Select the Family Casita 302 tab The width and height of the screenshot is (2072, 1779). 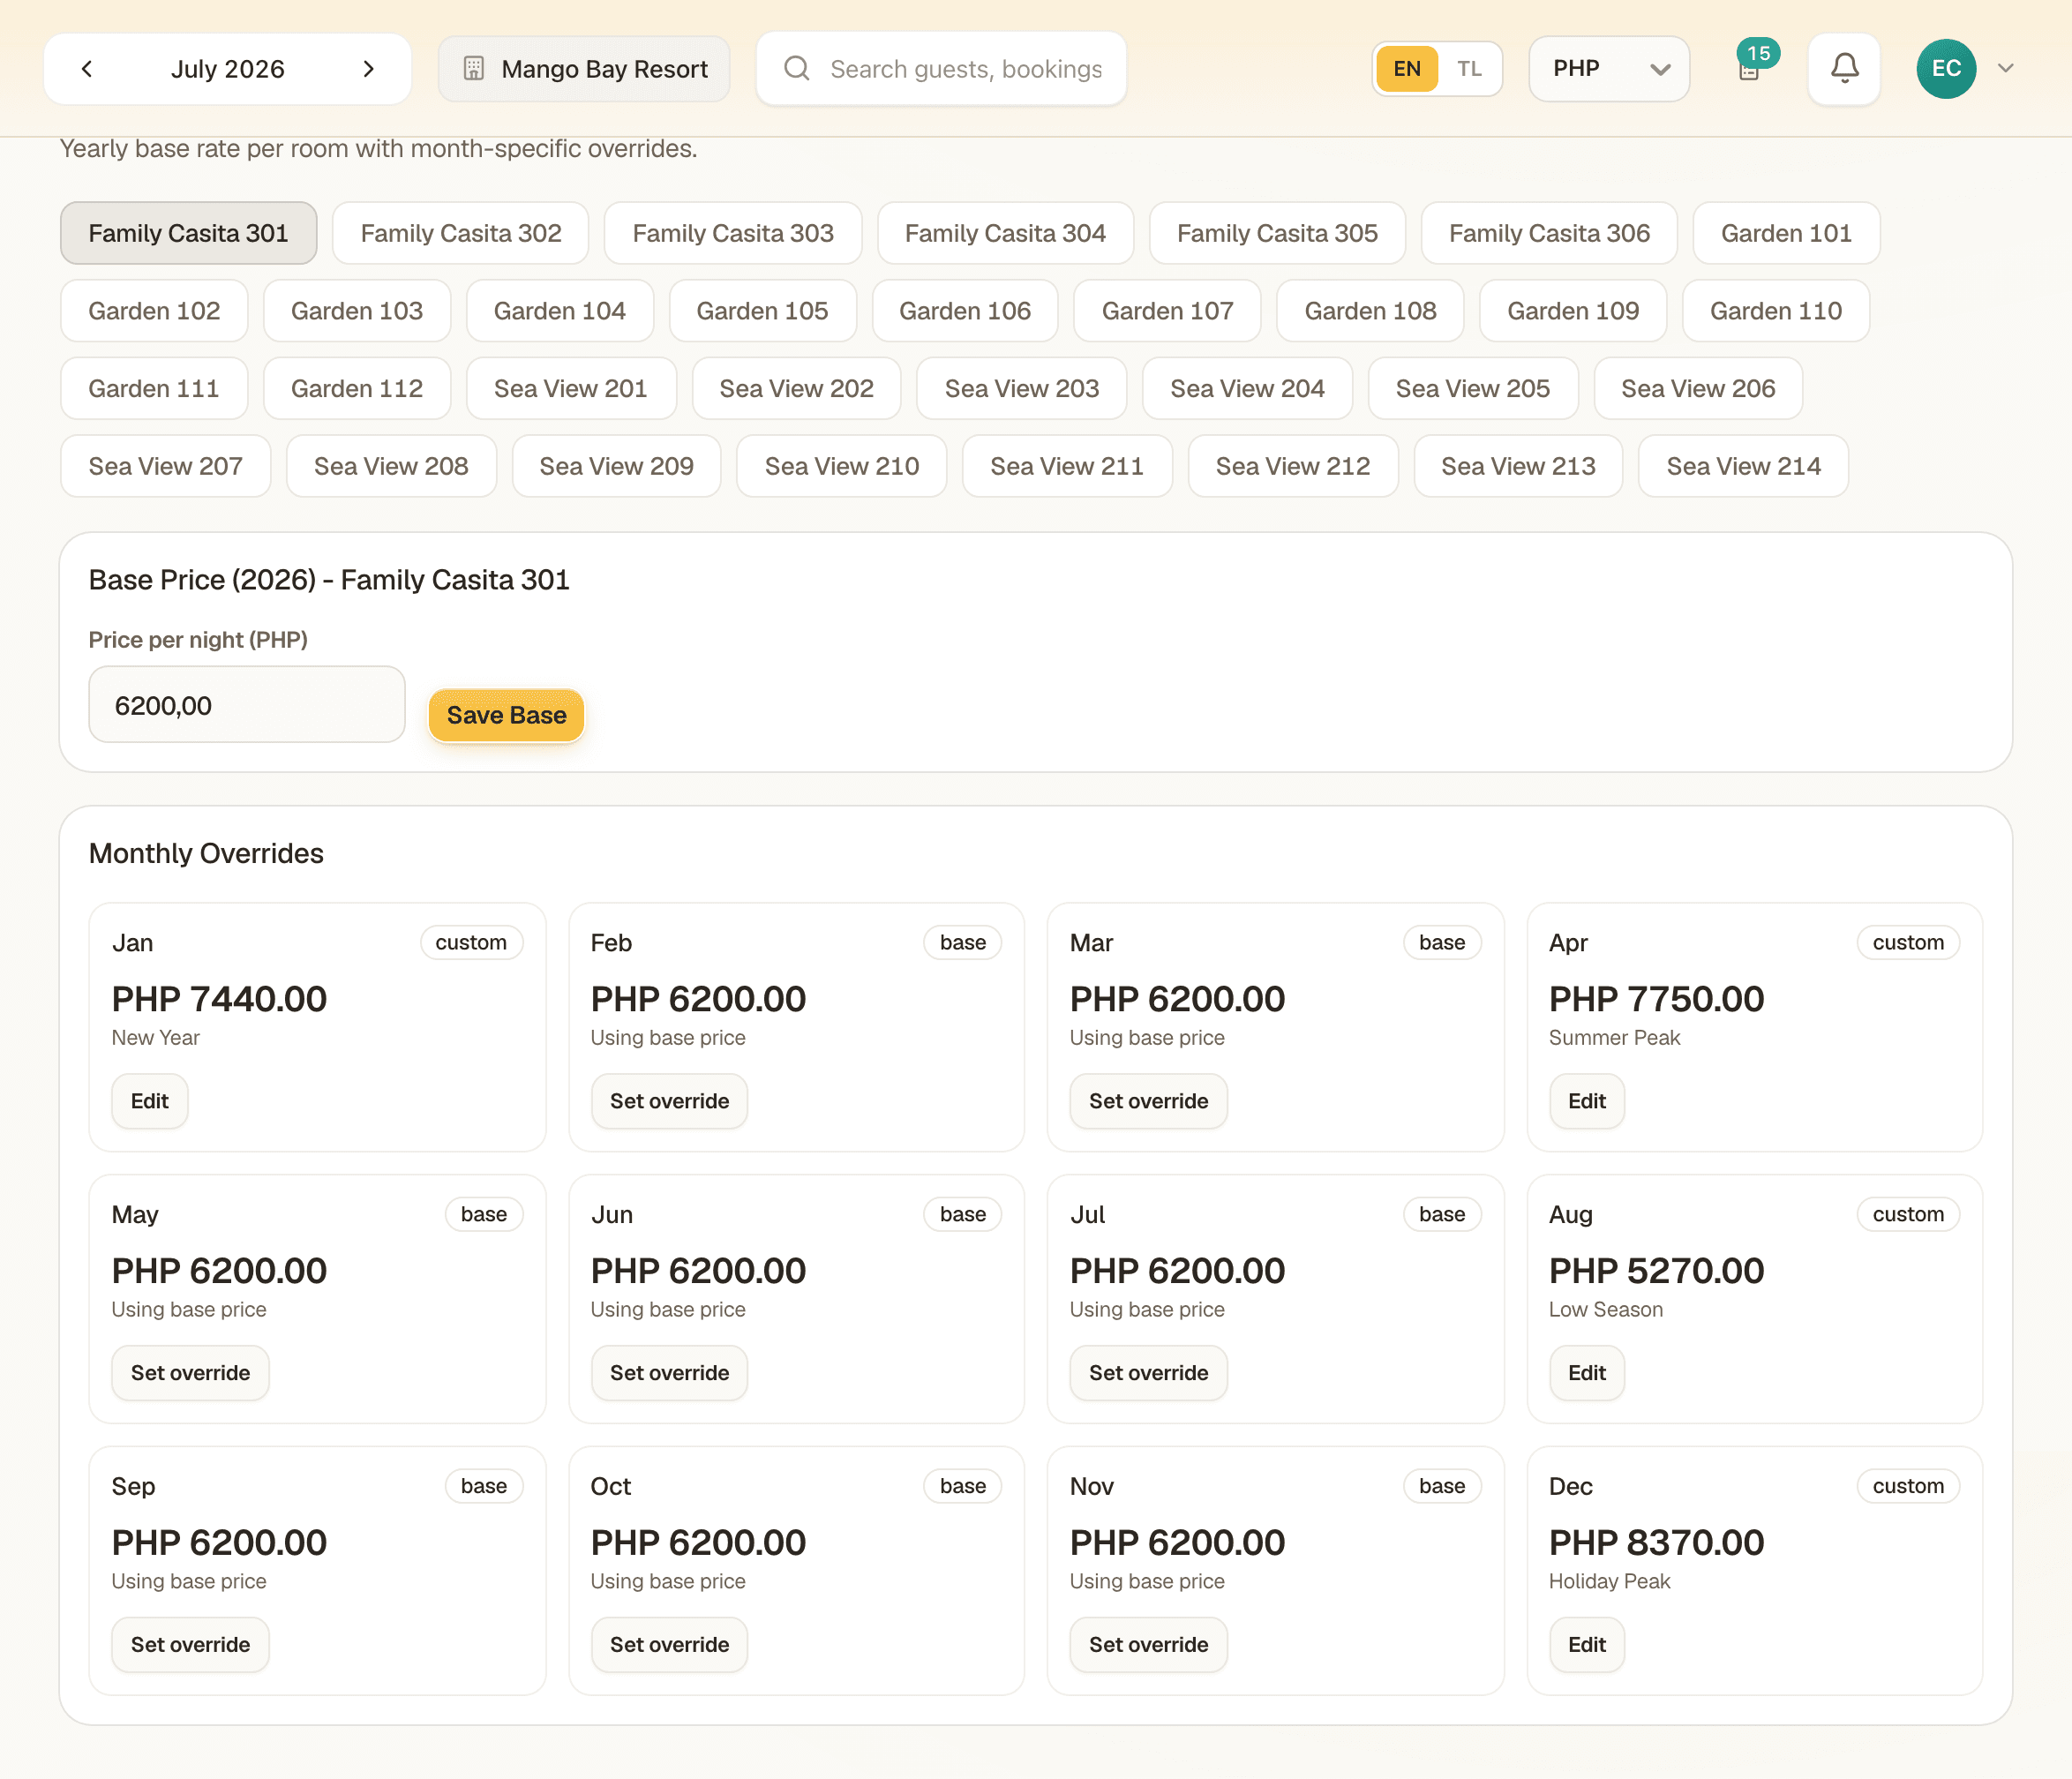click(461, 233)
